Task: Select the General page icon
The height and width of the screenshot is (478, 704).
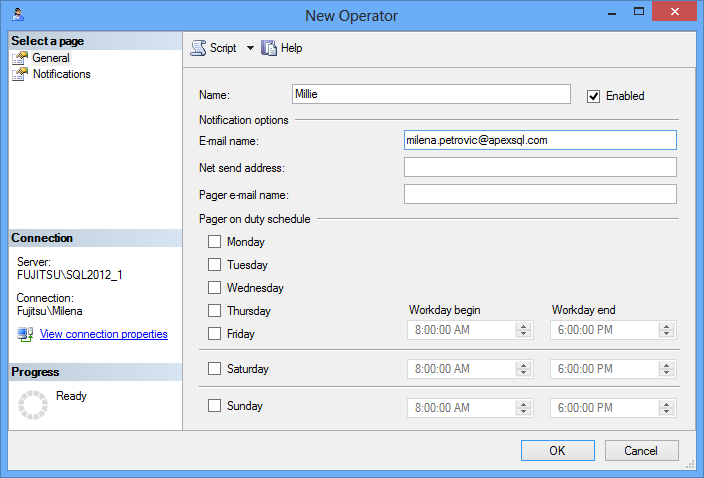Action: point(21,58)
